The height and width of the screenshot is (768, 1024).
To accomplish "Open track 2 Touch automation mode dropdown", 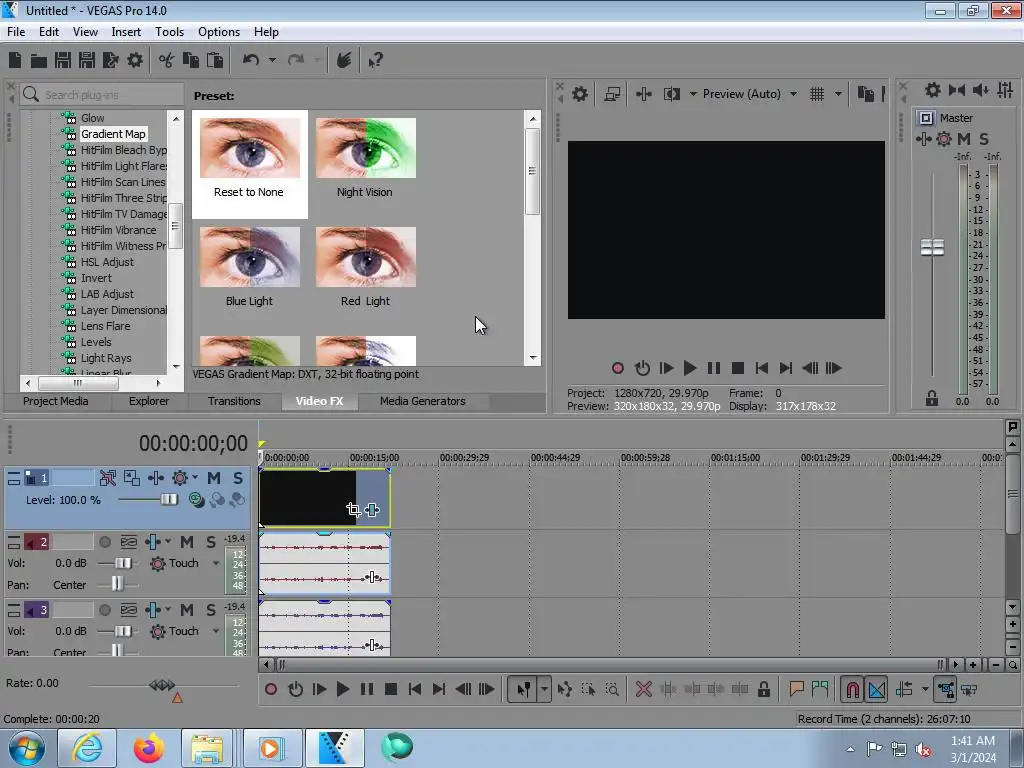I will tap(216, 563).
